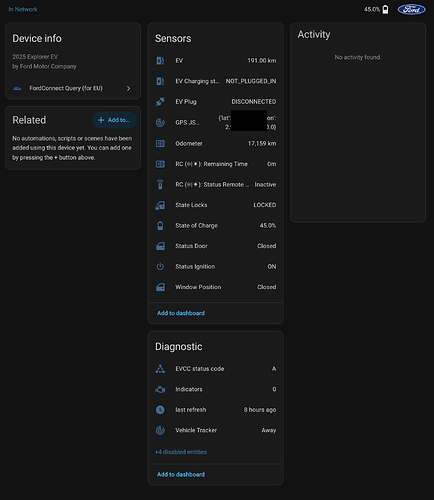Add Sensors card to dashboard
This screenshot has width=434, height=500.
(x=181, y=313)
